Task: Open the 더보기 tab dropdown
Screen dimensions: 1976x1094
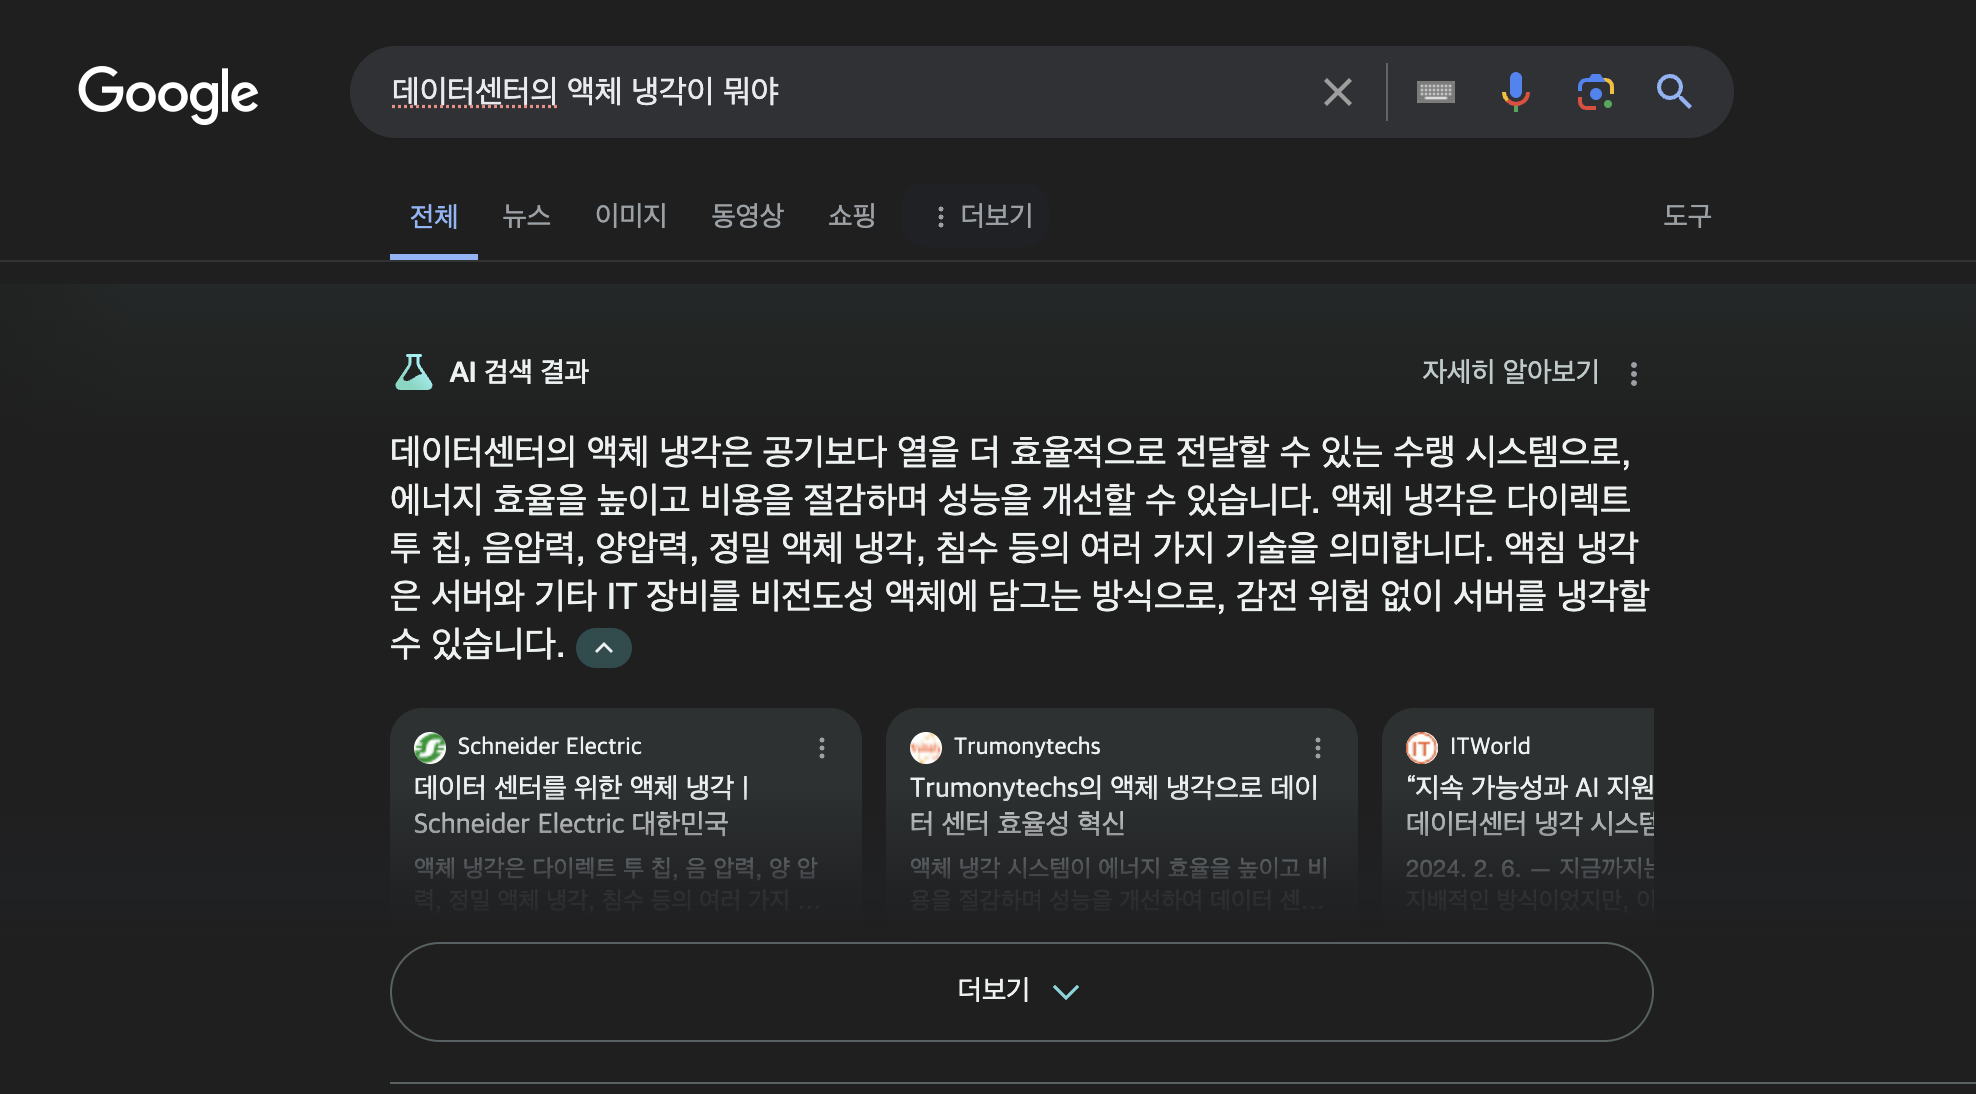Action: pyautogui.click(x=983, y=215)
